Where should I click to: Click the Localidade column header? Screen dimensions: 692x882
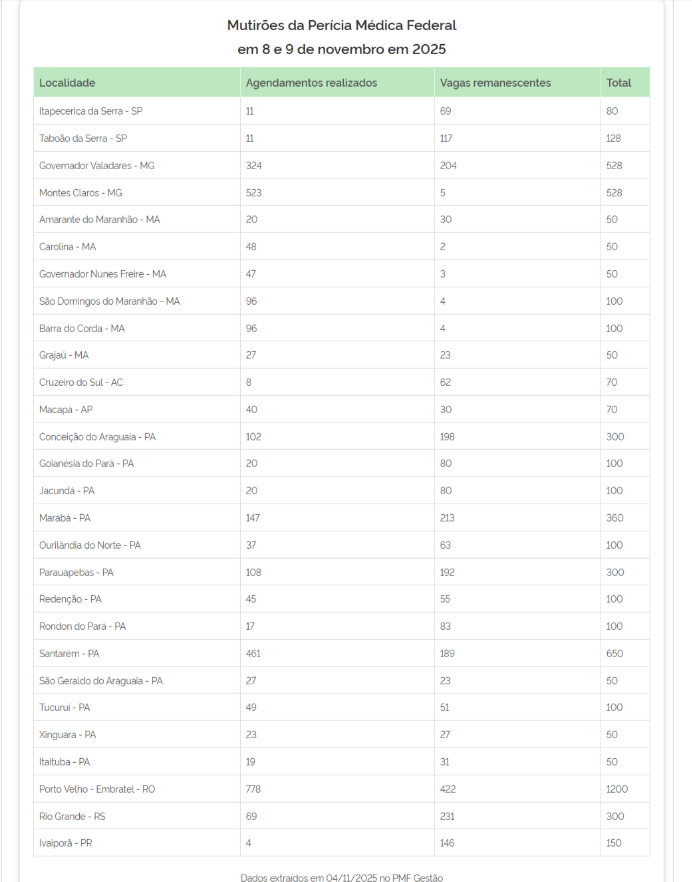[x=67, y=82]
